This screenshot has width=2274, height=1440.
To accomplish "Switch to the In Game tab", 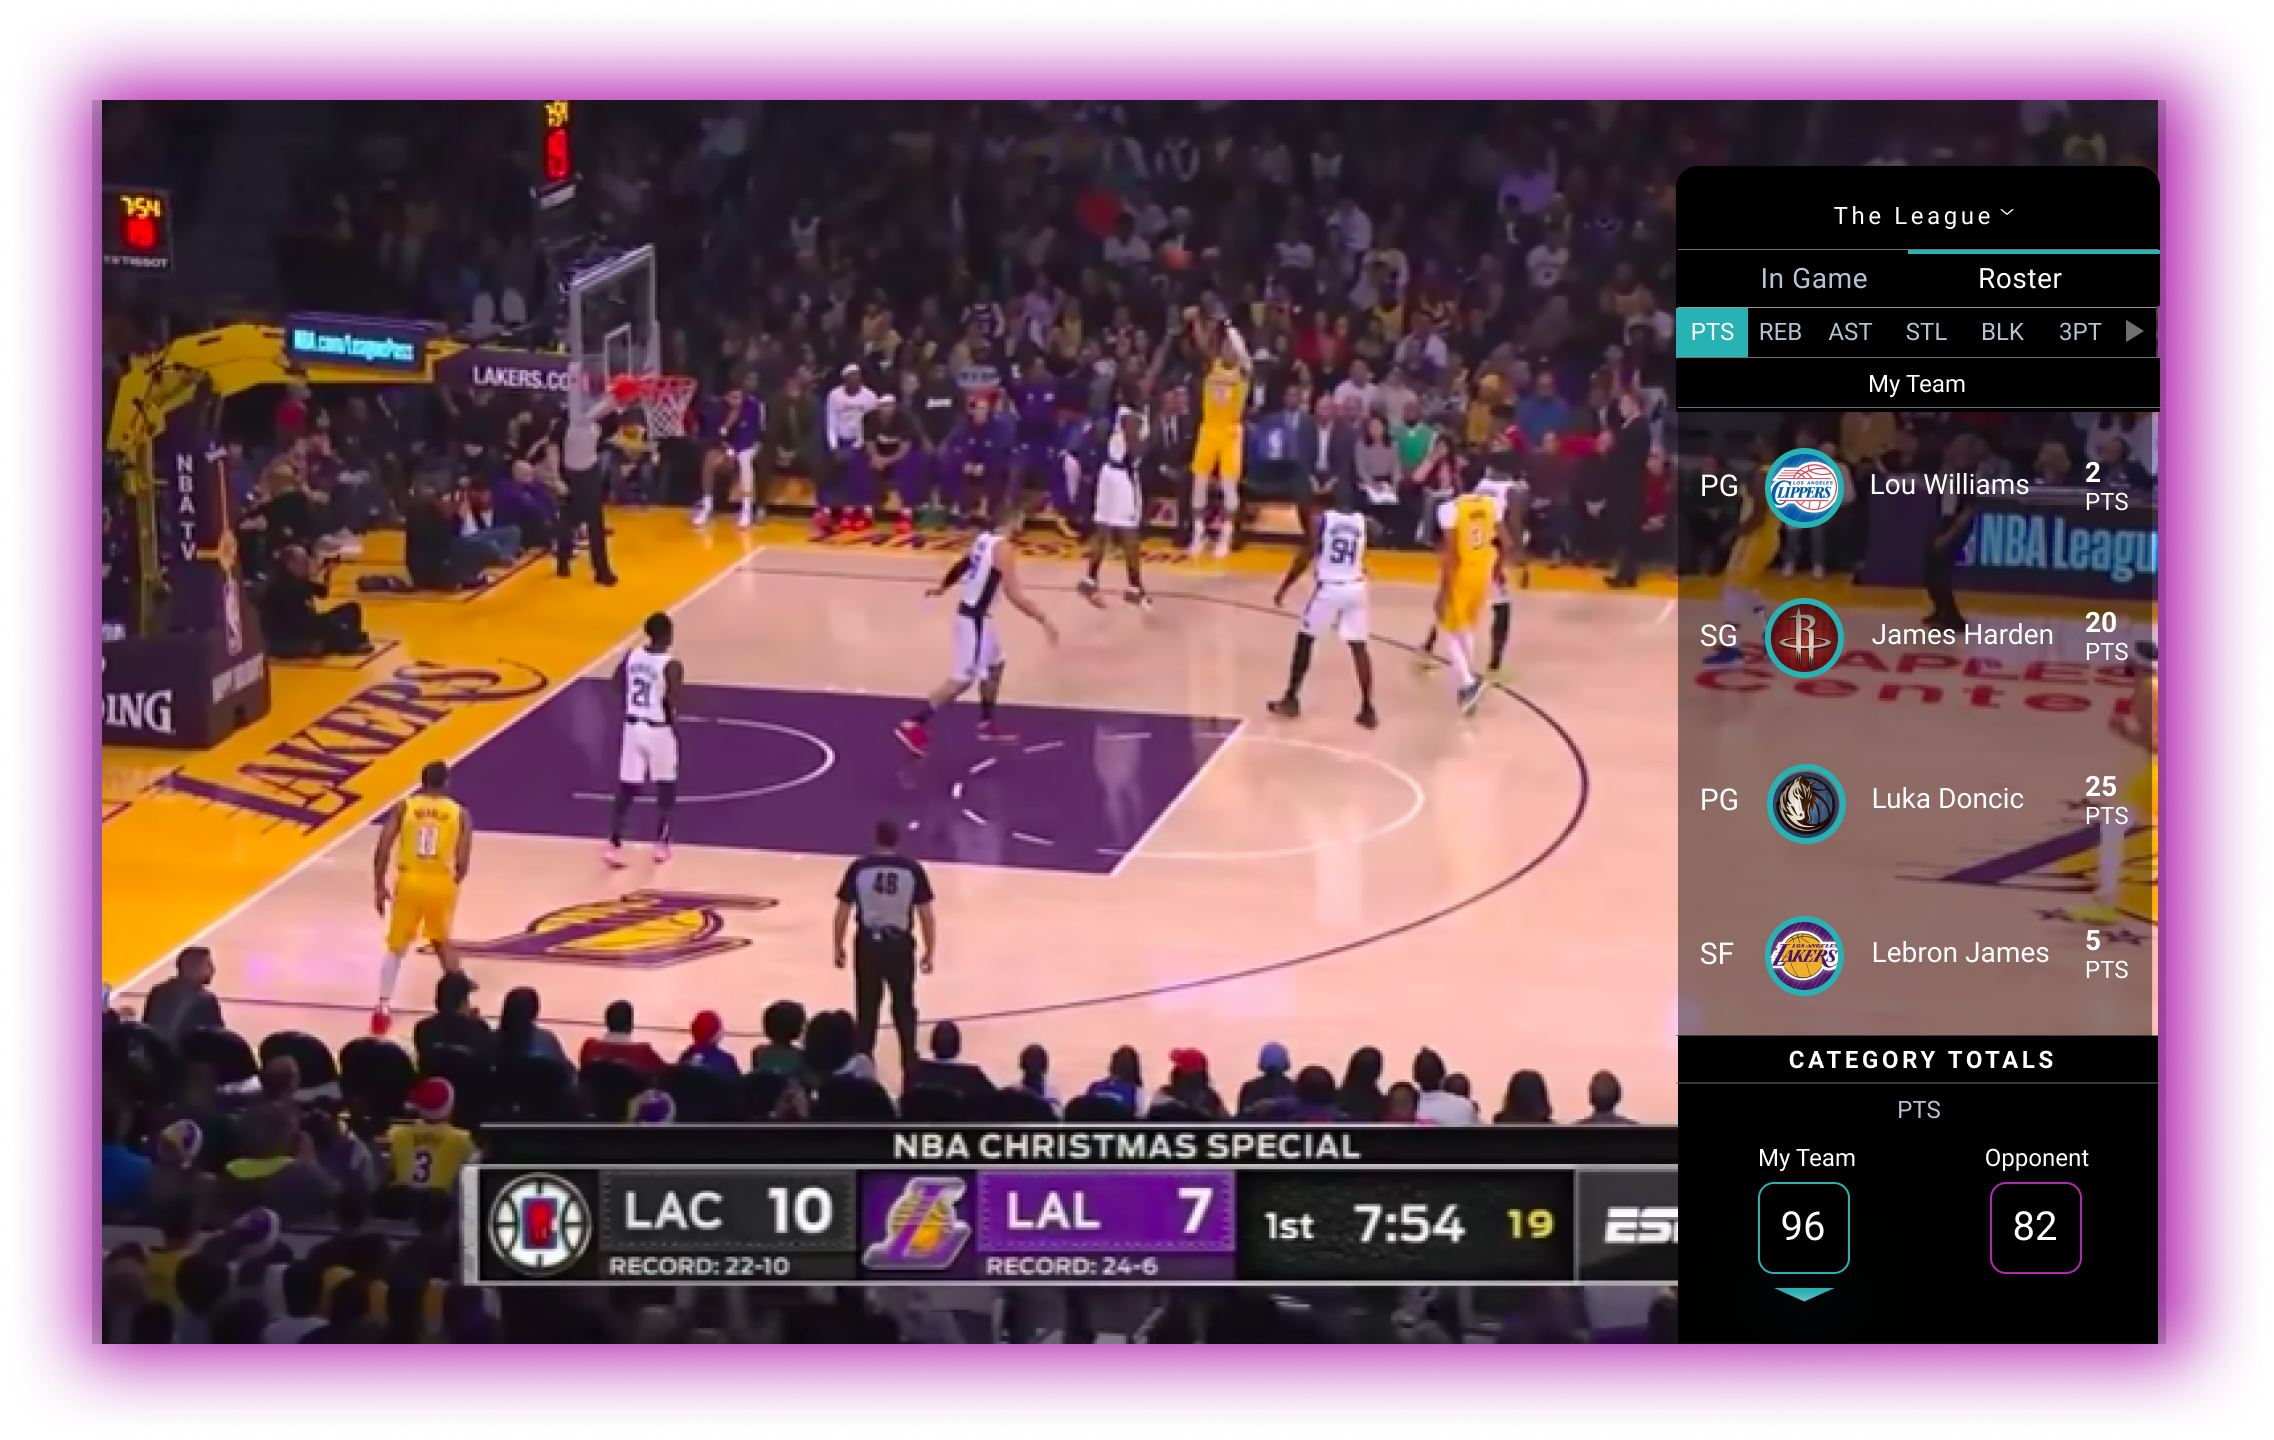I will [1813, 279].
